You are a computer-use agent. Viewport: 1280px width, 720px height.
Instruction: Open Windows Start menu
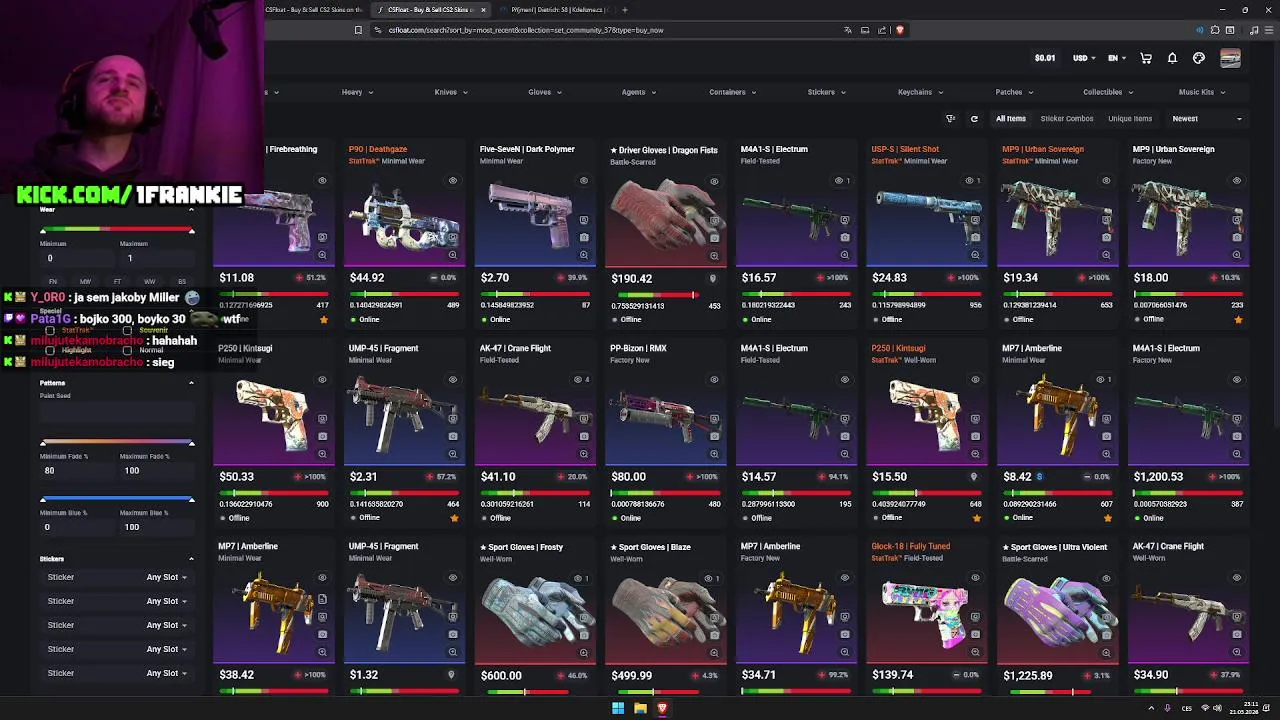pyautogui.click(x=618, y=708)
